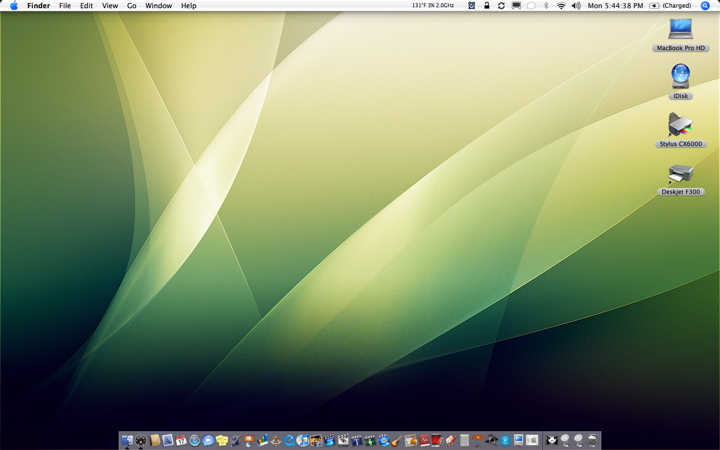This screenshot has height=450, width=720.
Task: Open the classic Mac computer dock icon
Action: pyautogui.click(x=518, y=440)
